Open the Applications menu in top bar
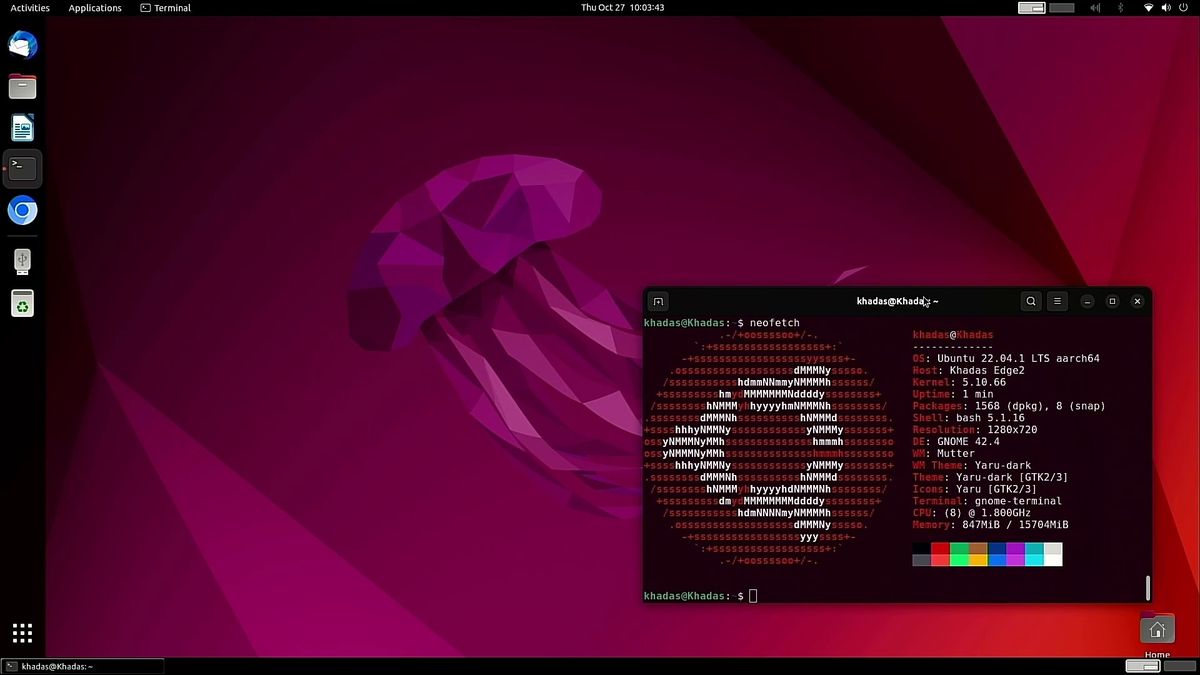The image size is (1200, 675). pyautogui.click(x=95, y=8)
